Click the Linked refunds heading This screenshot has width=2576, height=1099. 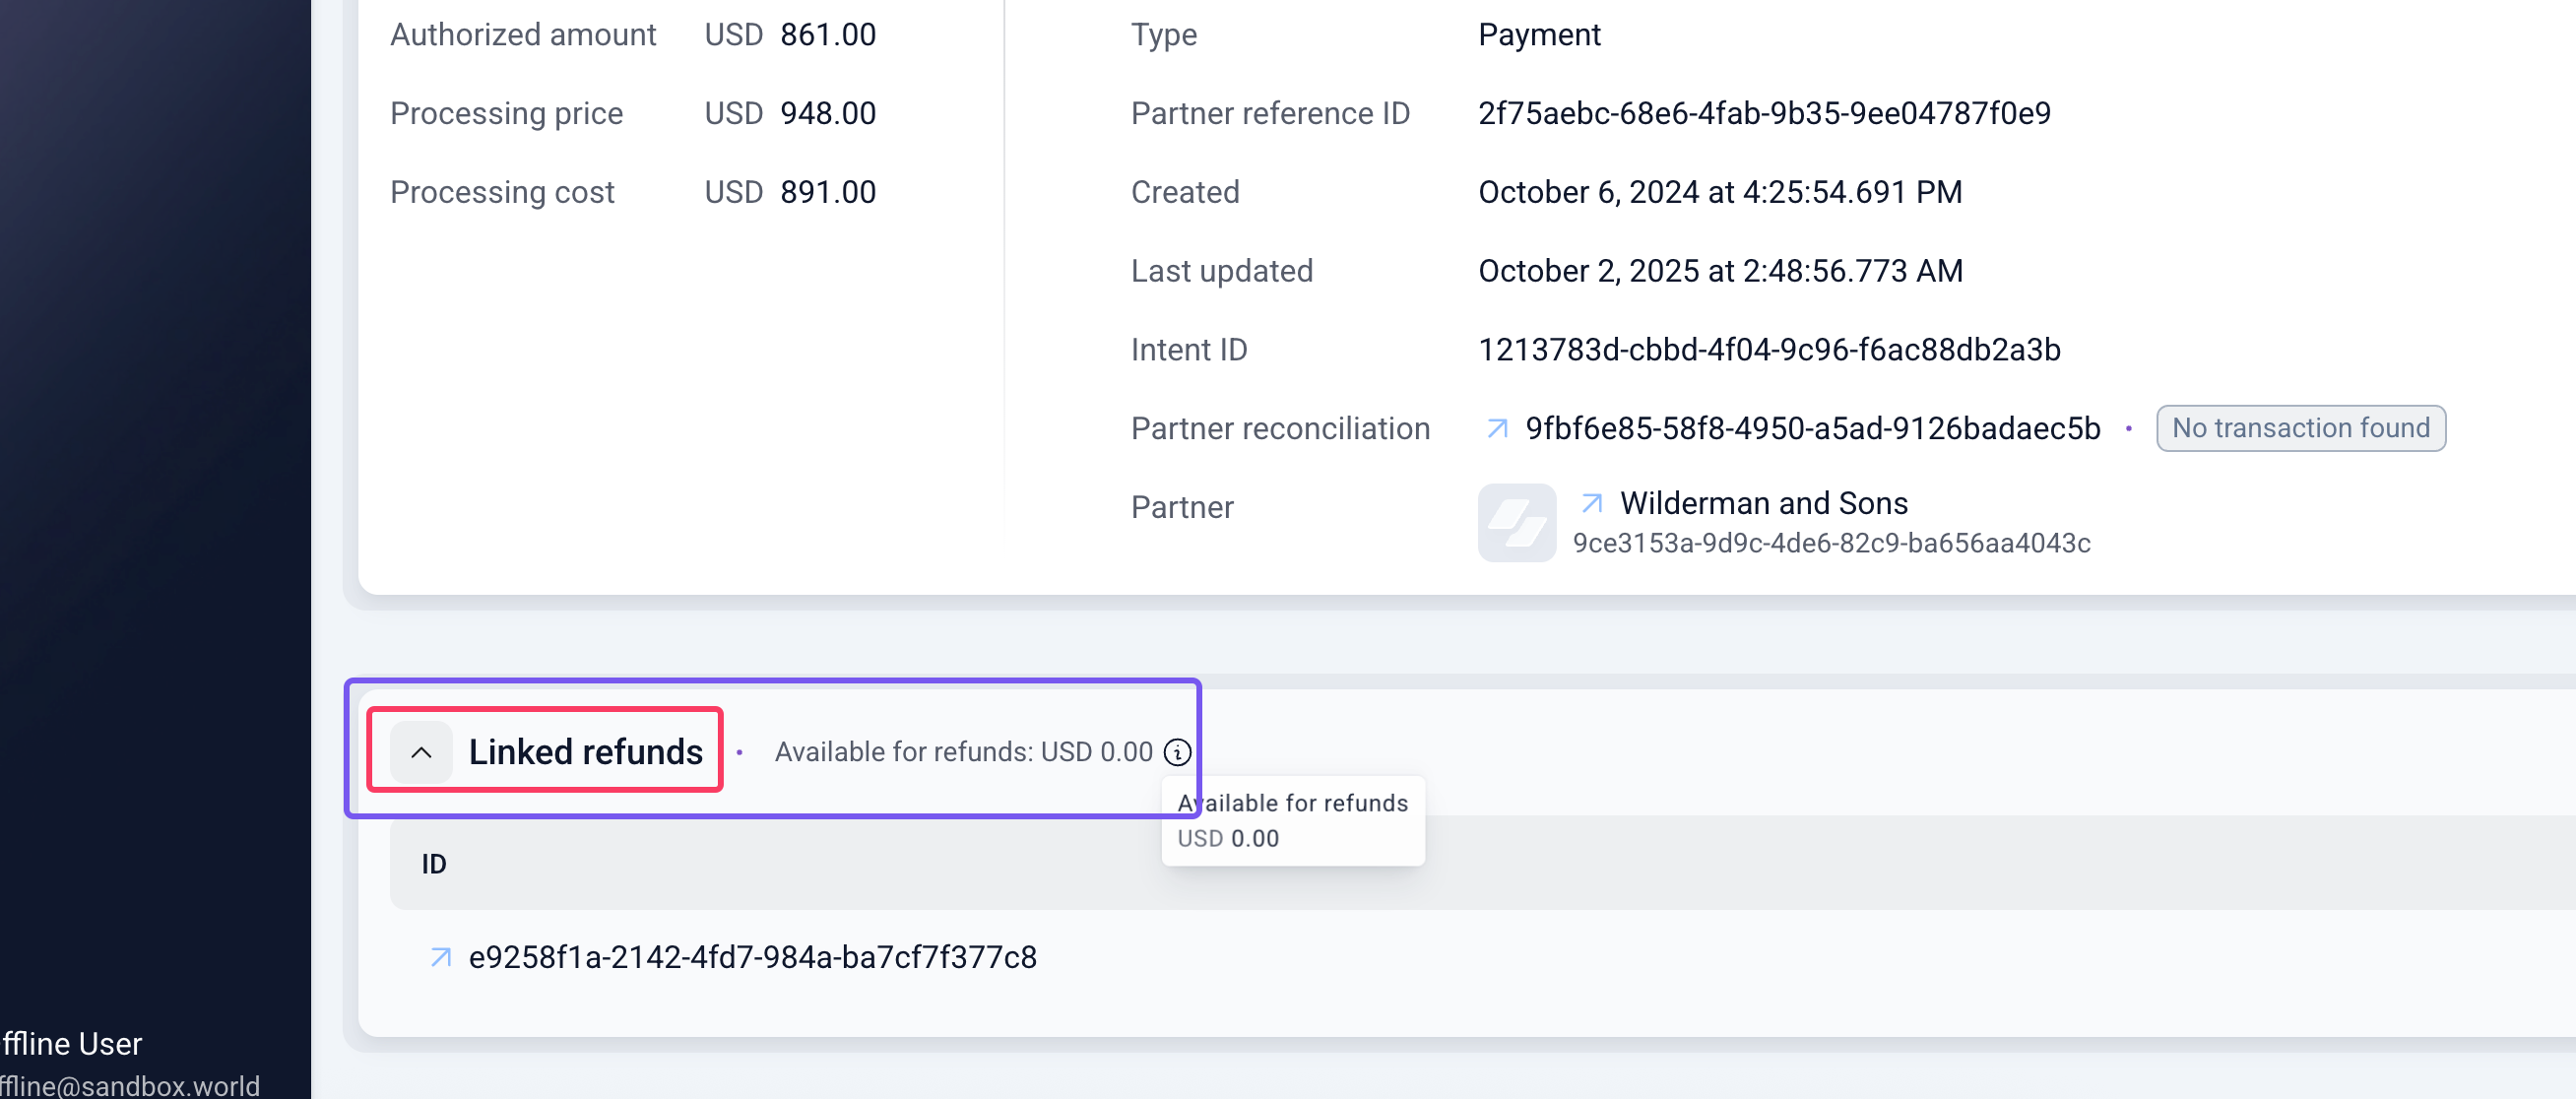(x=585, y=752)
